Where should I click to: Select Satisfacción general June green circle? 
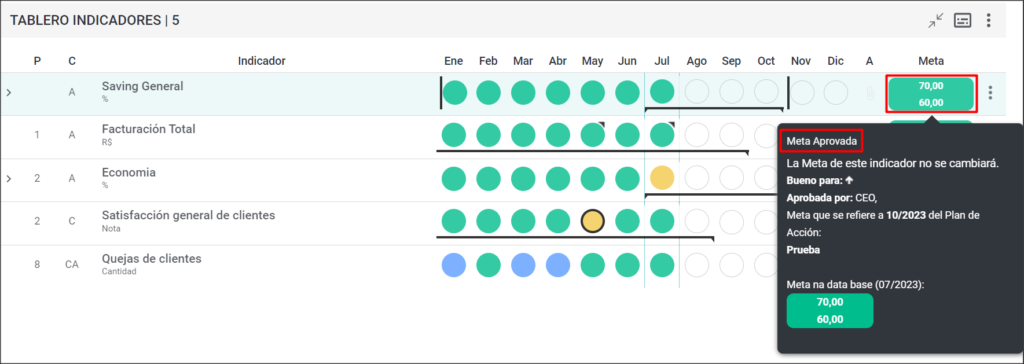(x=628, y=222)
